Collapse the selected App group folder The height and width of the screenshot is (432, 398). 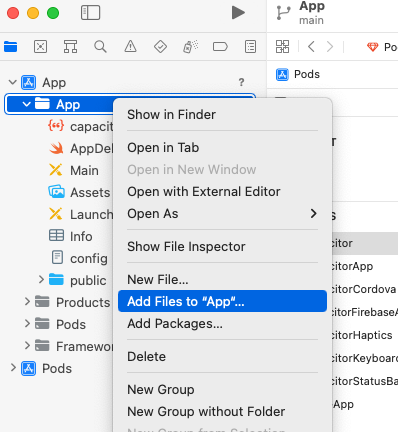[26, 104]
